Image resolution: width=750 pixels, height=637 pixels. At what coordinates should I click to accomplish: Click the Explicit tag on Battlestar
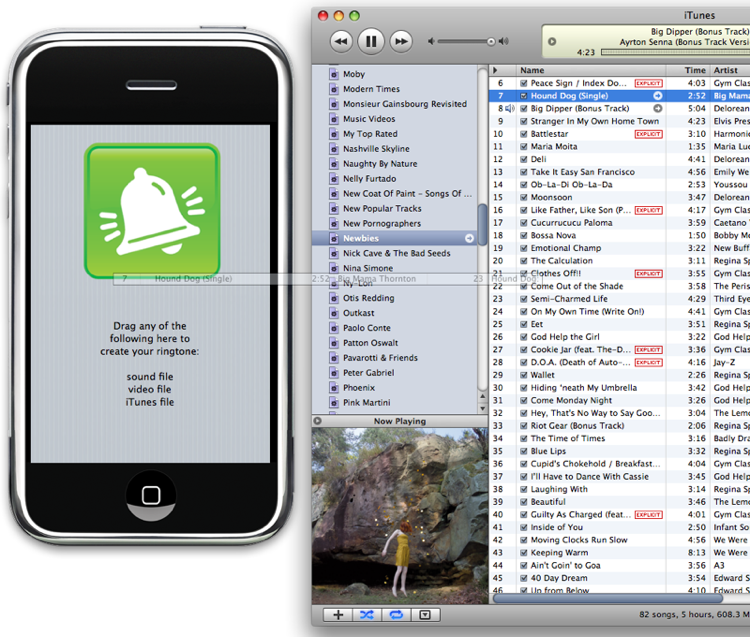pyautogui.click(x=648, y=134)
